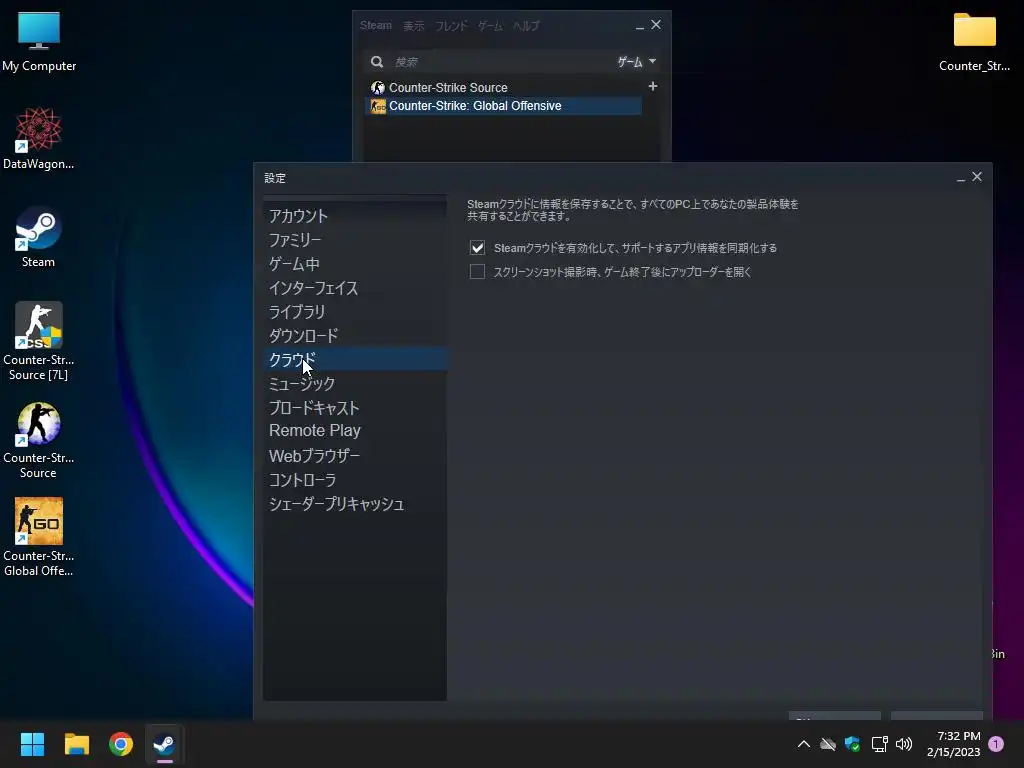
Task: Select ダウンロード settings category
Action: [x=355, y=336]
